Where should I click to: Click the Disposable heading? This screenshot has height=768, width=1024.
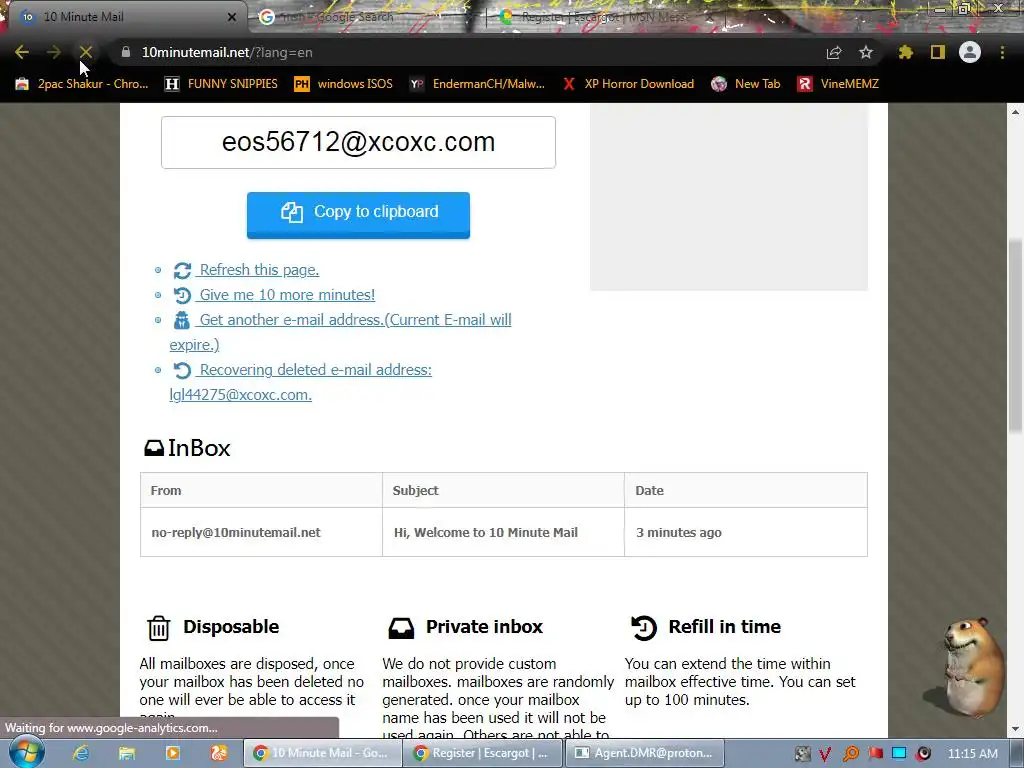tap(231, 626)
